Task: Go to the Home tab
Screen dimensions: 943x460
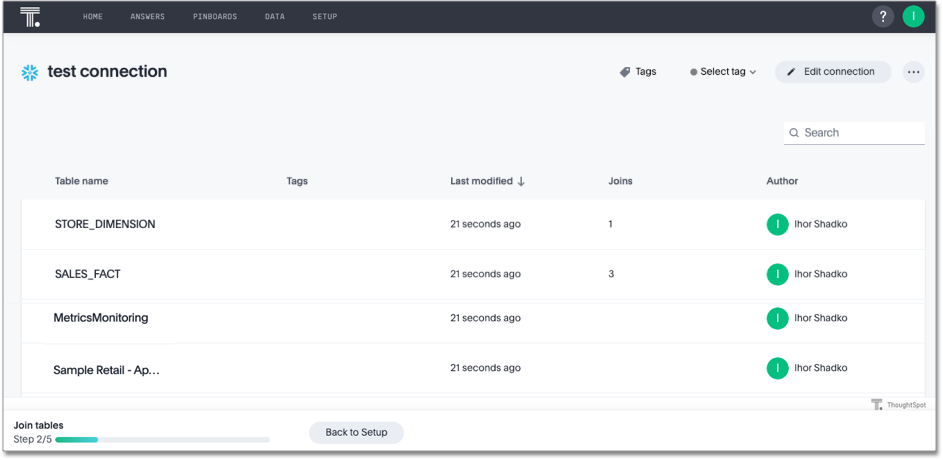Action: point(93,17)
